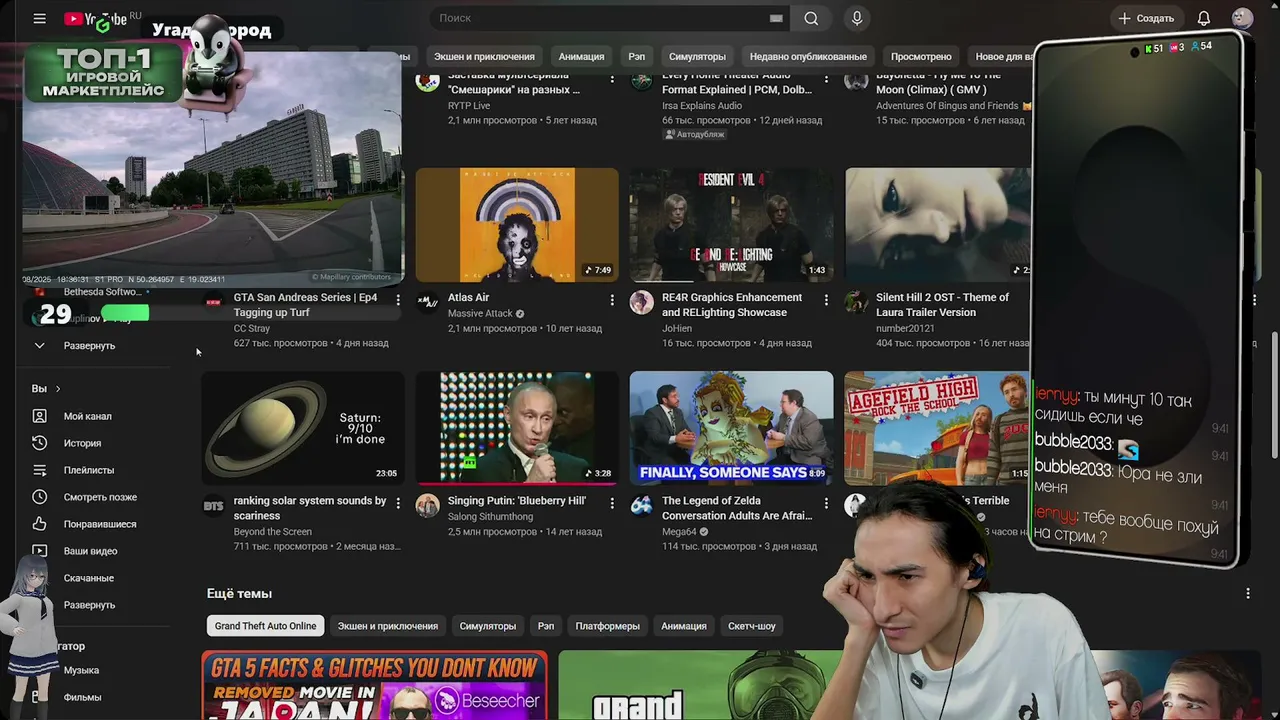Choose Симуляторы chip under Ещё темы
1280x720 pixels.
488,626
